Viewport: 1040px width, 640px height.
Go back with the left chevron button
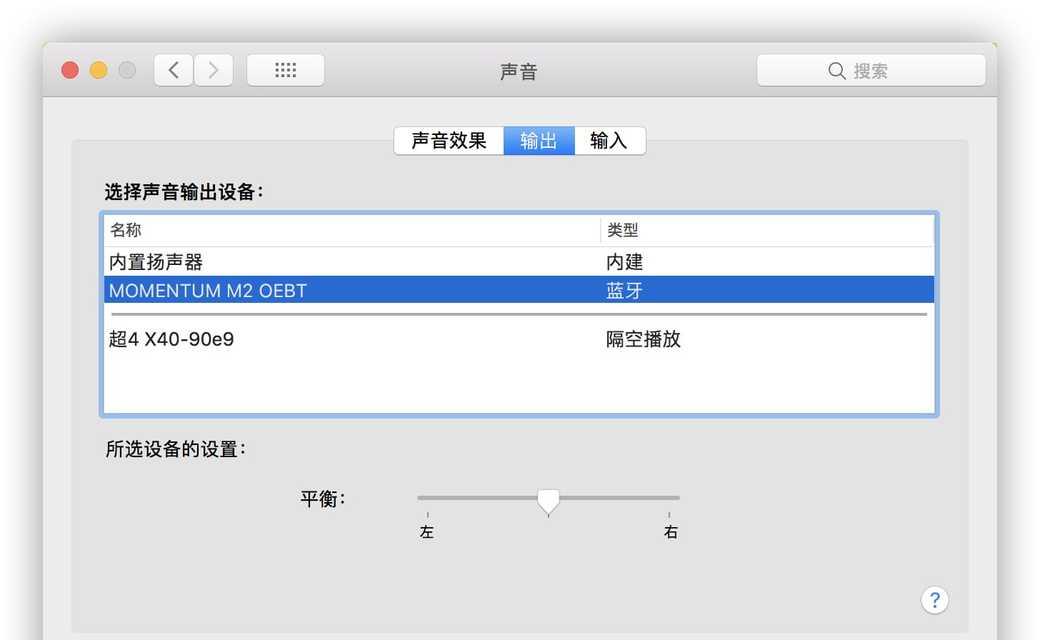point(174,70)
